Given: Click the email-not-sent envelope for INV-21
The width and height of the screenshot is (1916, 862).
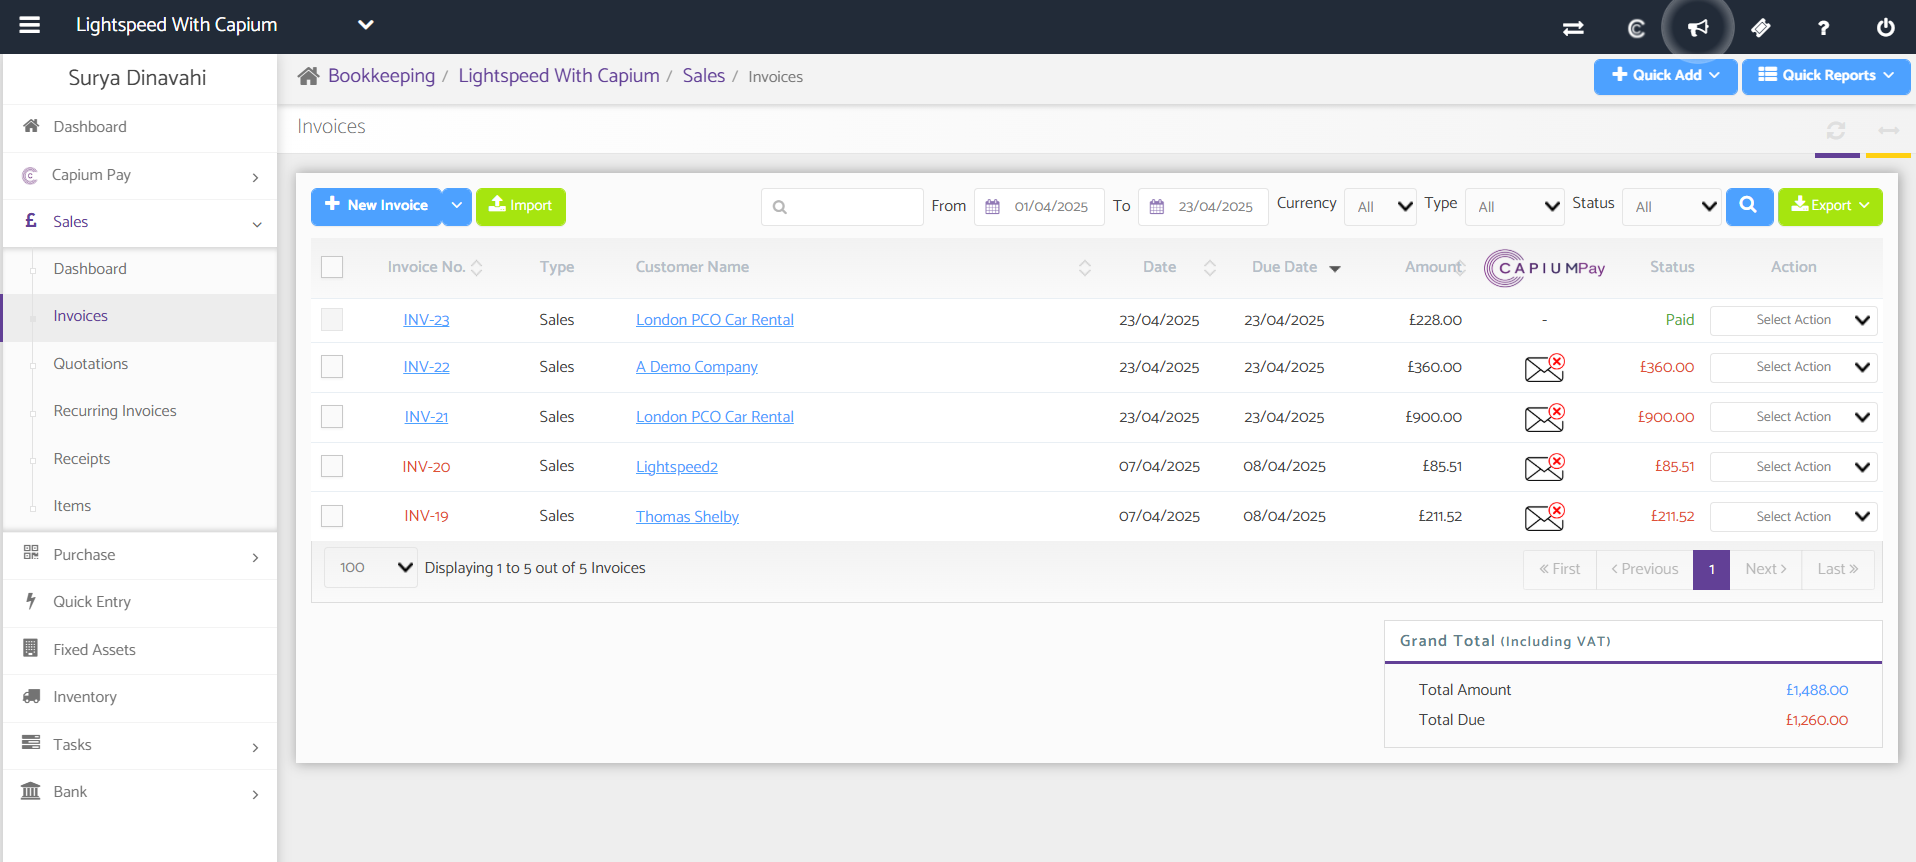Looking at the screenshot, I should tap(1545, 417).
